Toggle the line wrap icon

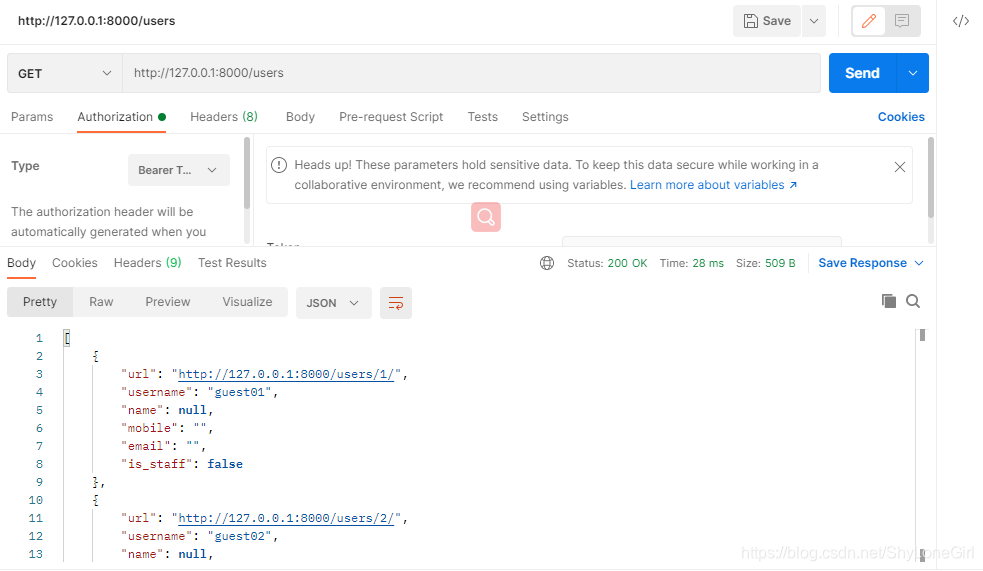pos(396,303)
